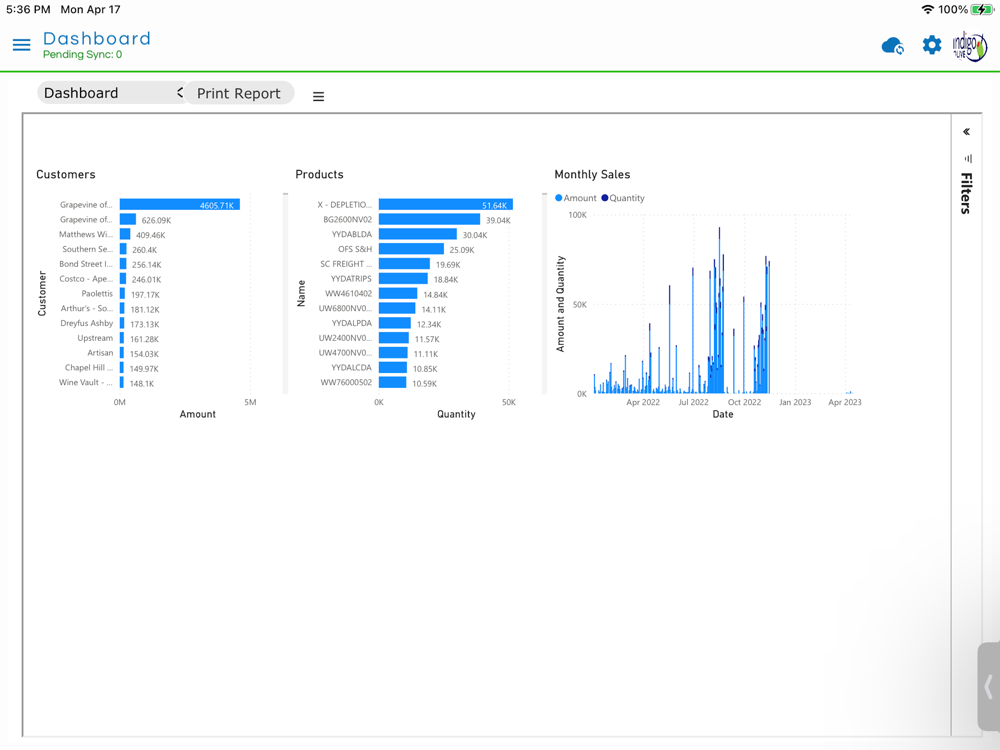
Task: Select the Artisan customer label
Action: click(100, 353)
